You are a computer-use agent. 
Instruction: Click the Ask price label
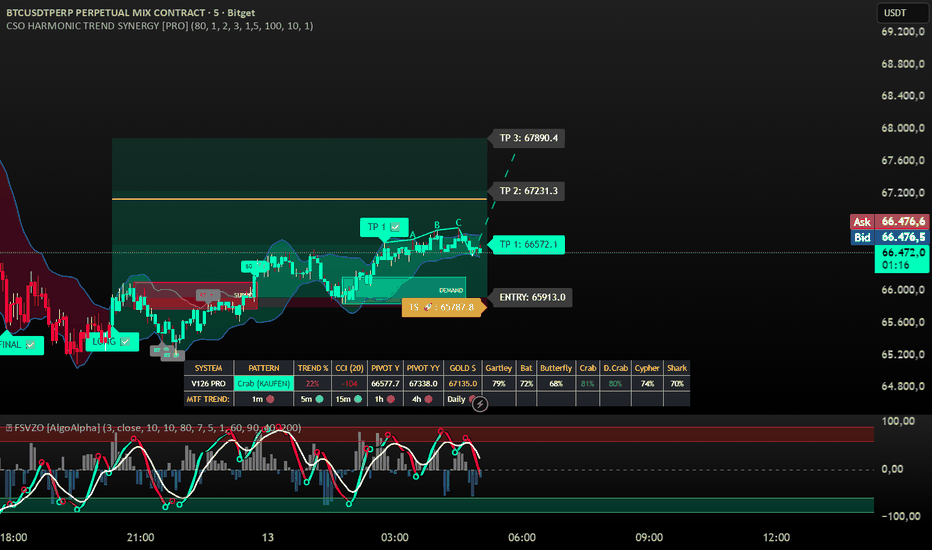(x=888, y=222)
